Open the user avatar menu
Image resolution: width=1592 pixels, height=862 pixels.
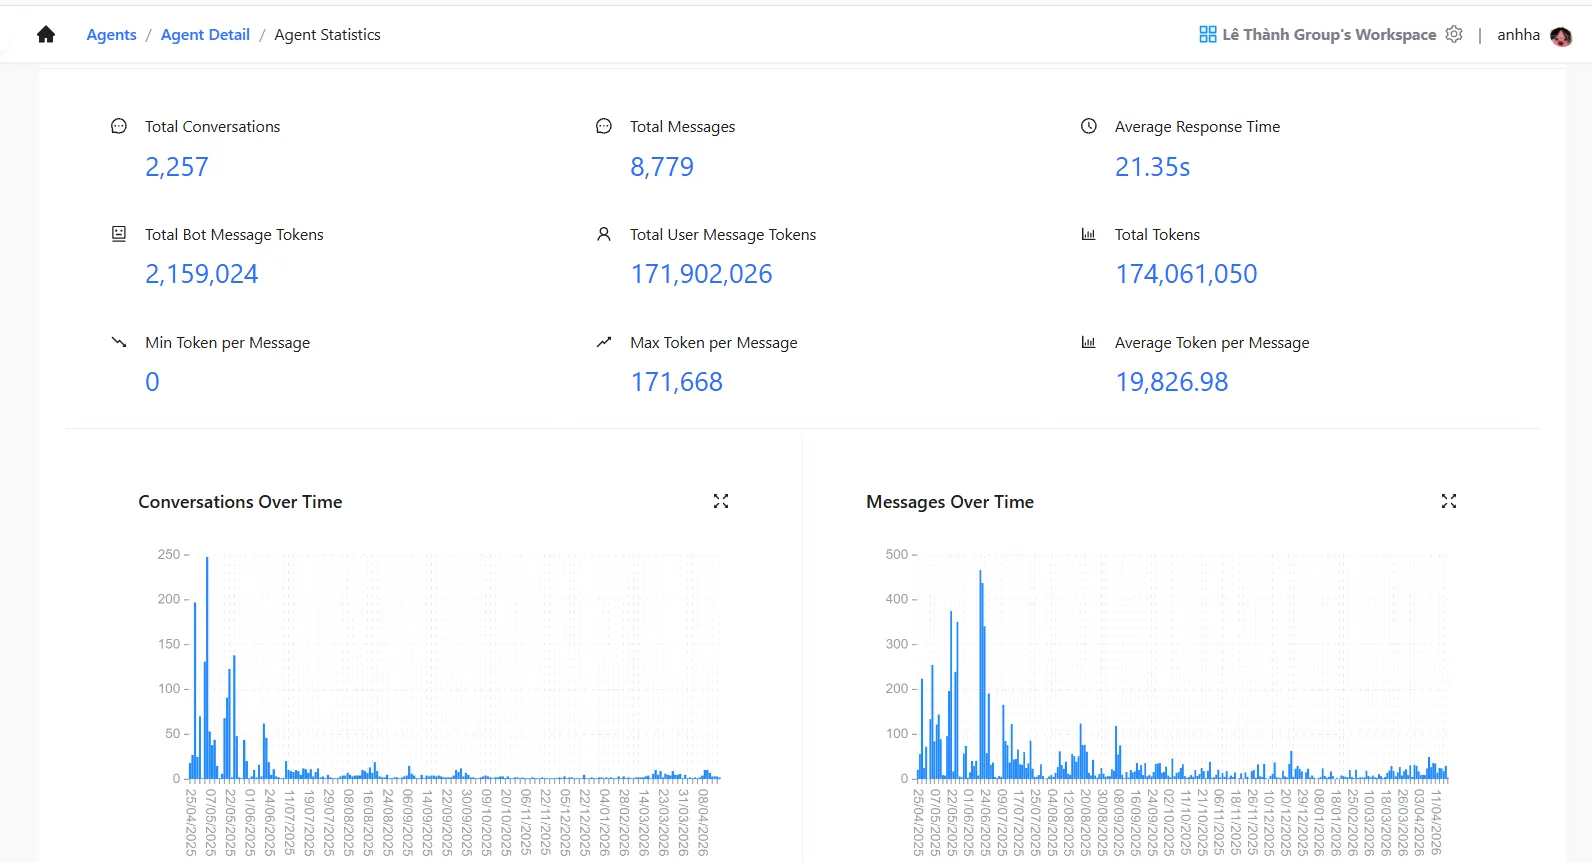(1561, 36)
